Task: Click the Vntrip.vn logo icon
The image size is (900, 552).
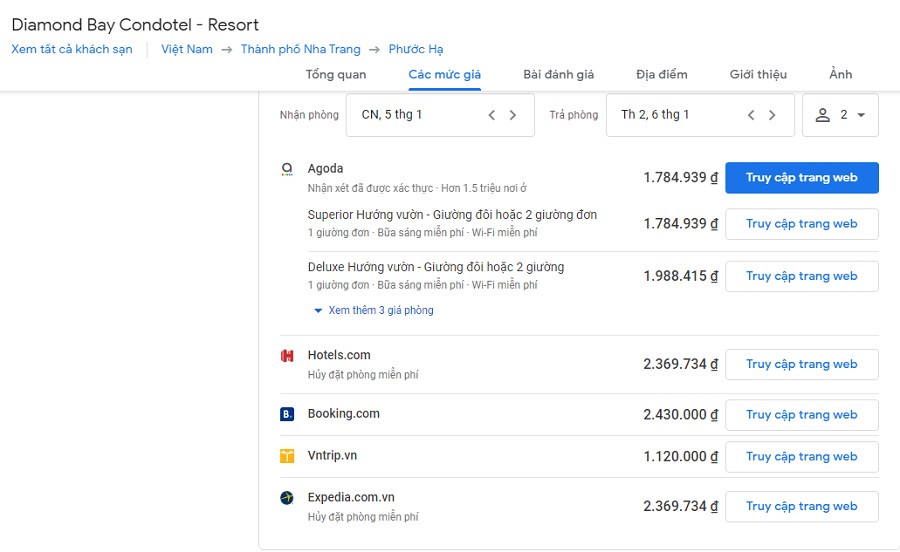Action: pyautogui.click(x=287, y=456)
